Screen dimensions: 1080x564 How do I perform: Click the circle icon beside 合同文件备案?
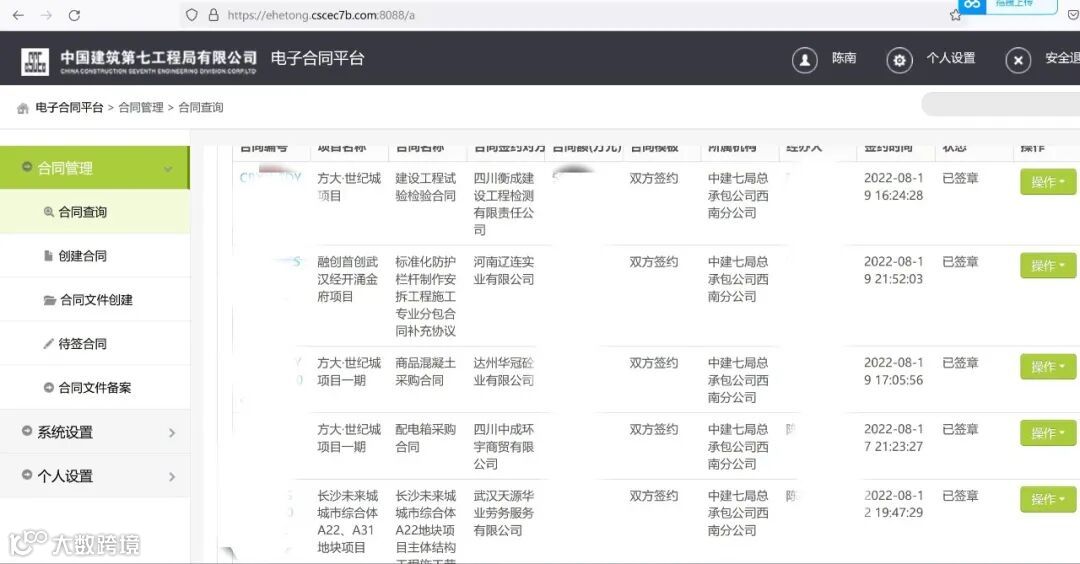(x=49, y=388)
